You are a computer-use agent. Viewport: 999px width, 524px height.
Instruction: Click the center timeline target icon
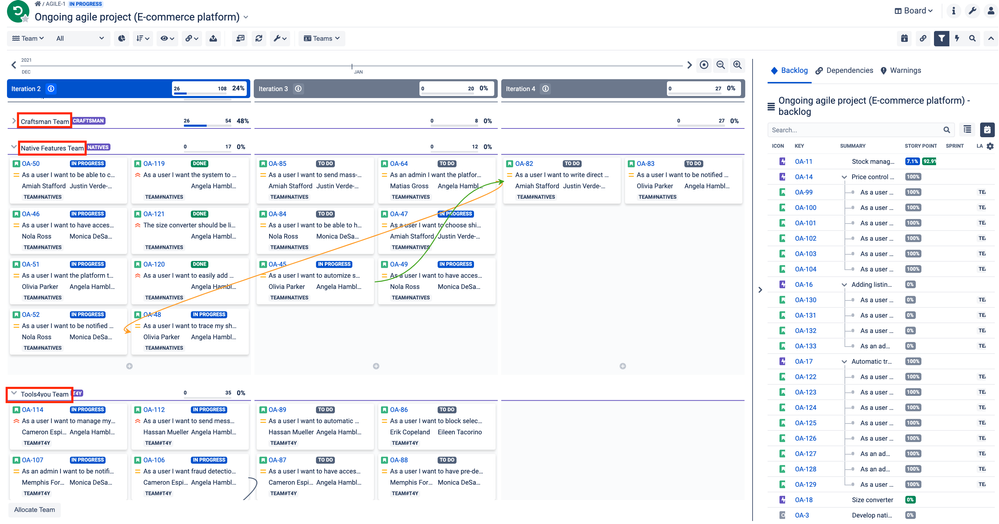coord(704,64)
